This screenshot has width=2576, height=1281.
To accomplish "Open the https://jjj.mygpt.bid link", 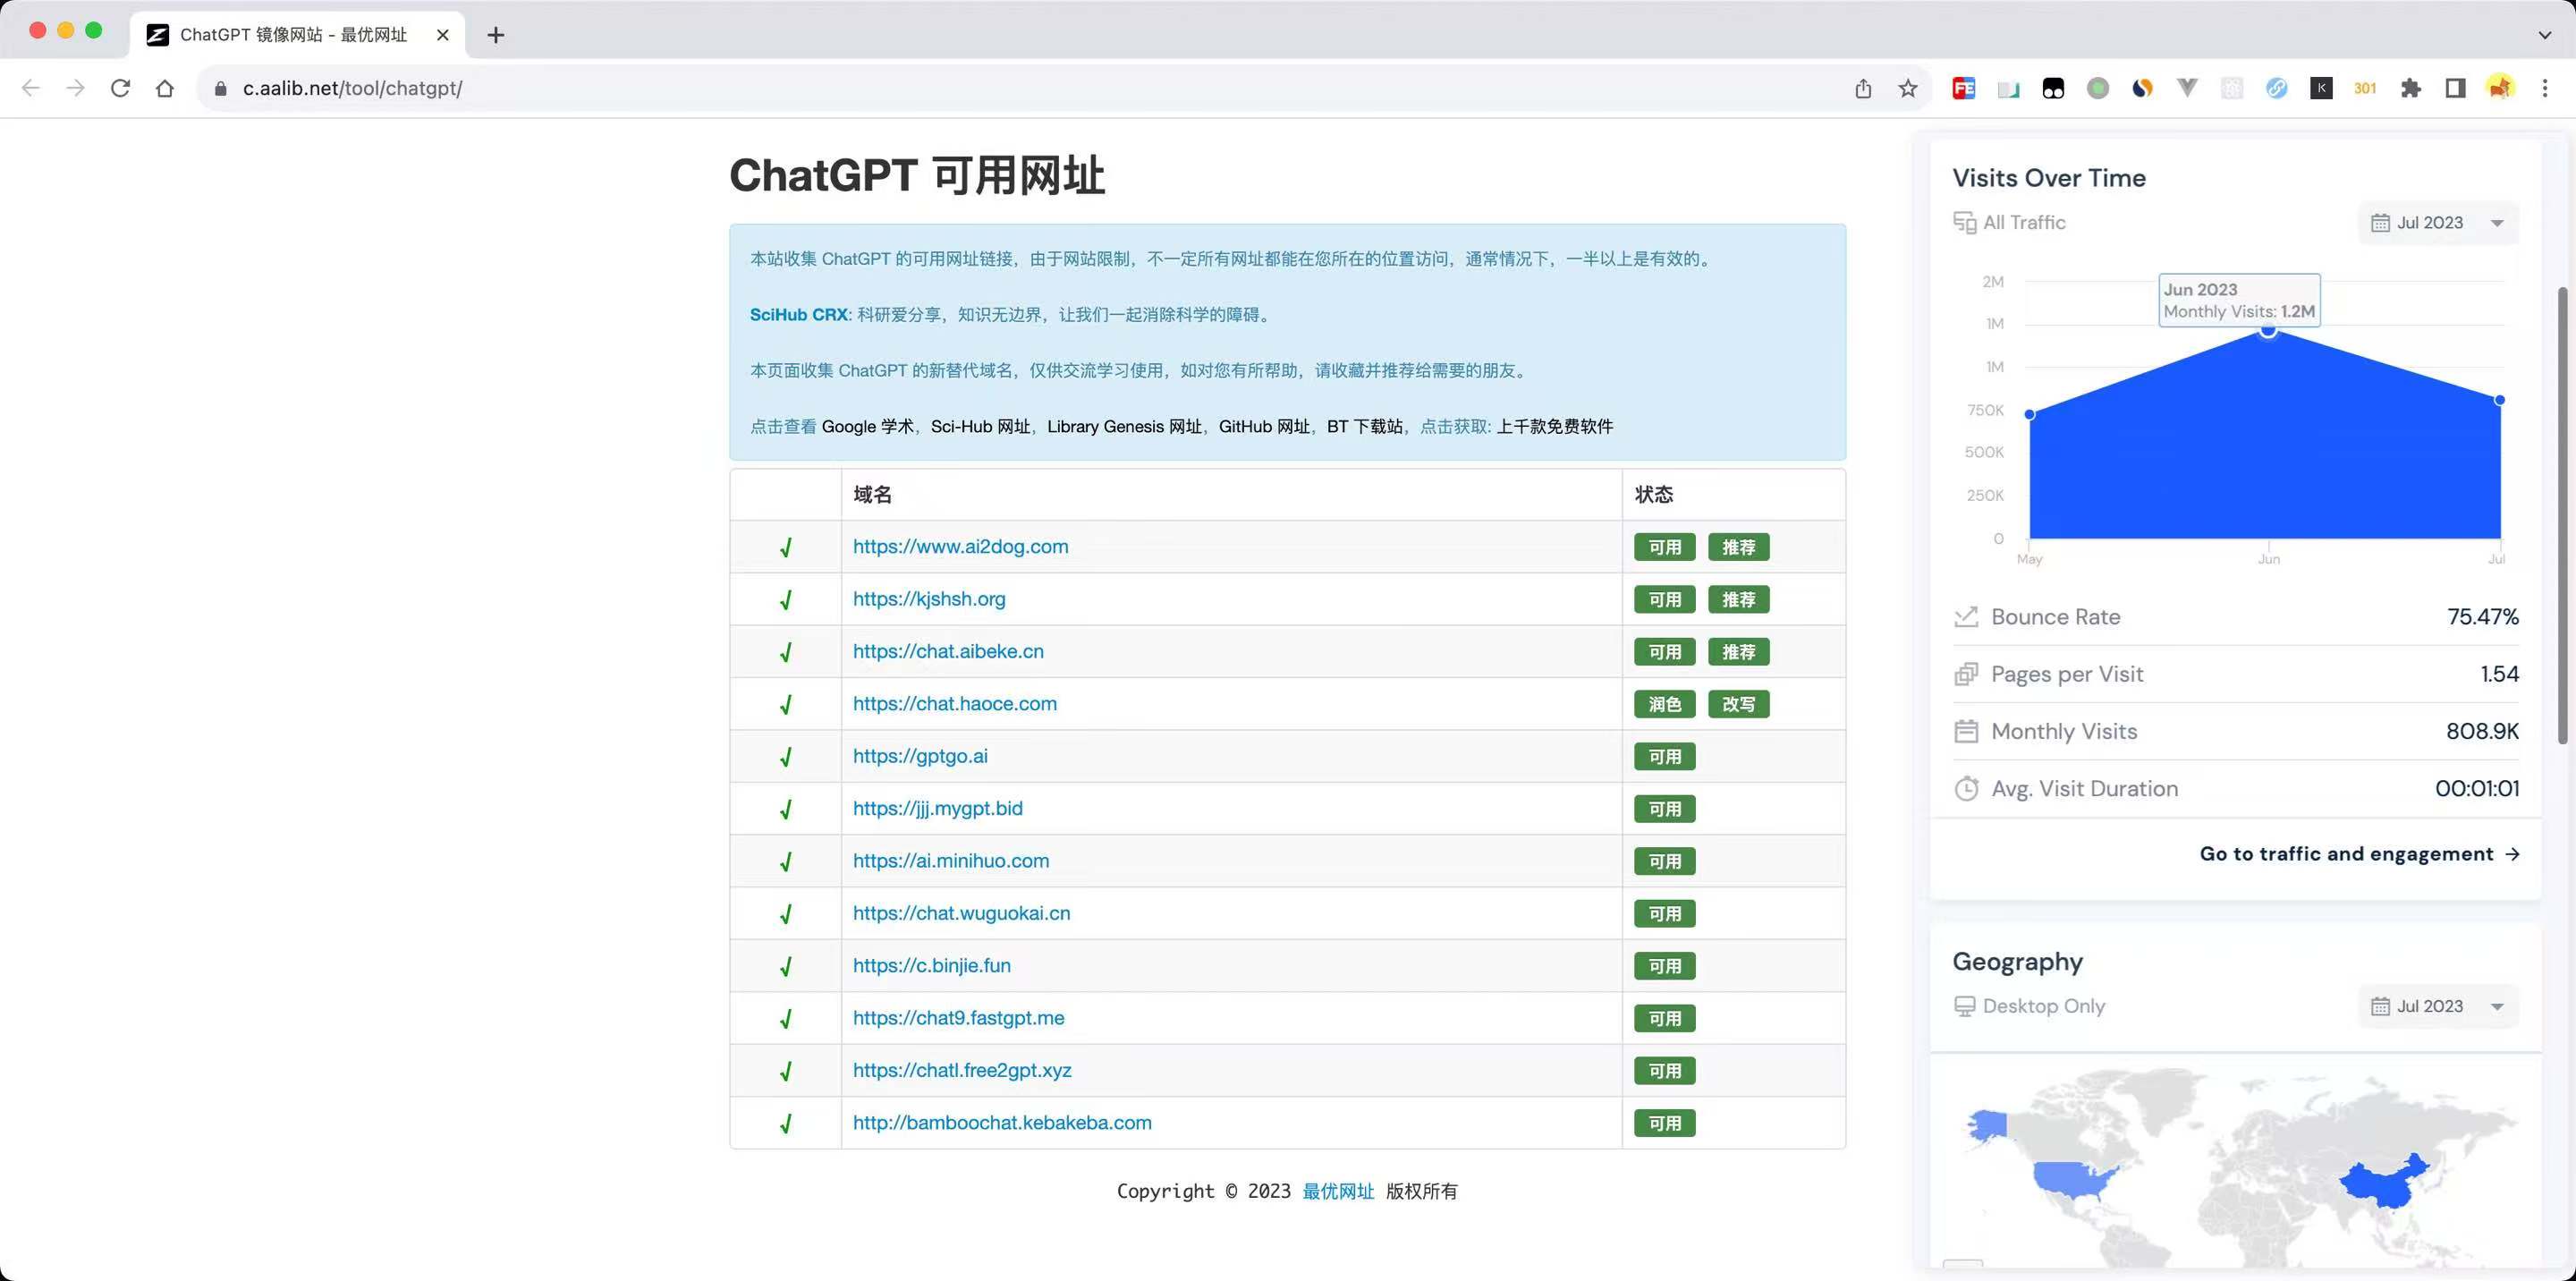I will [x=937, y=808].
